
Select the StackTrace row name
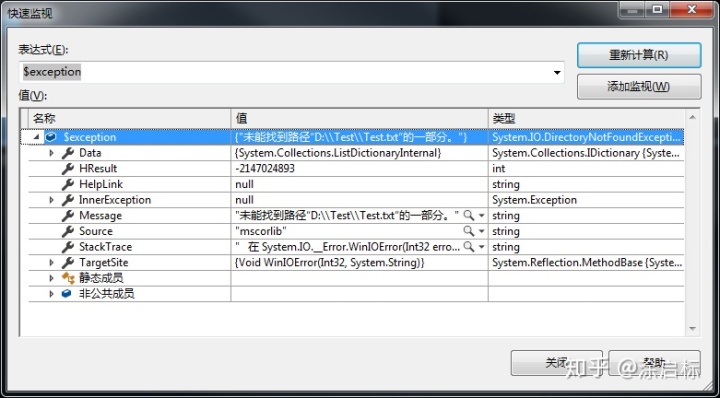[x=105, y=247]
